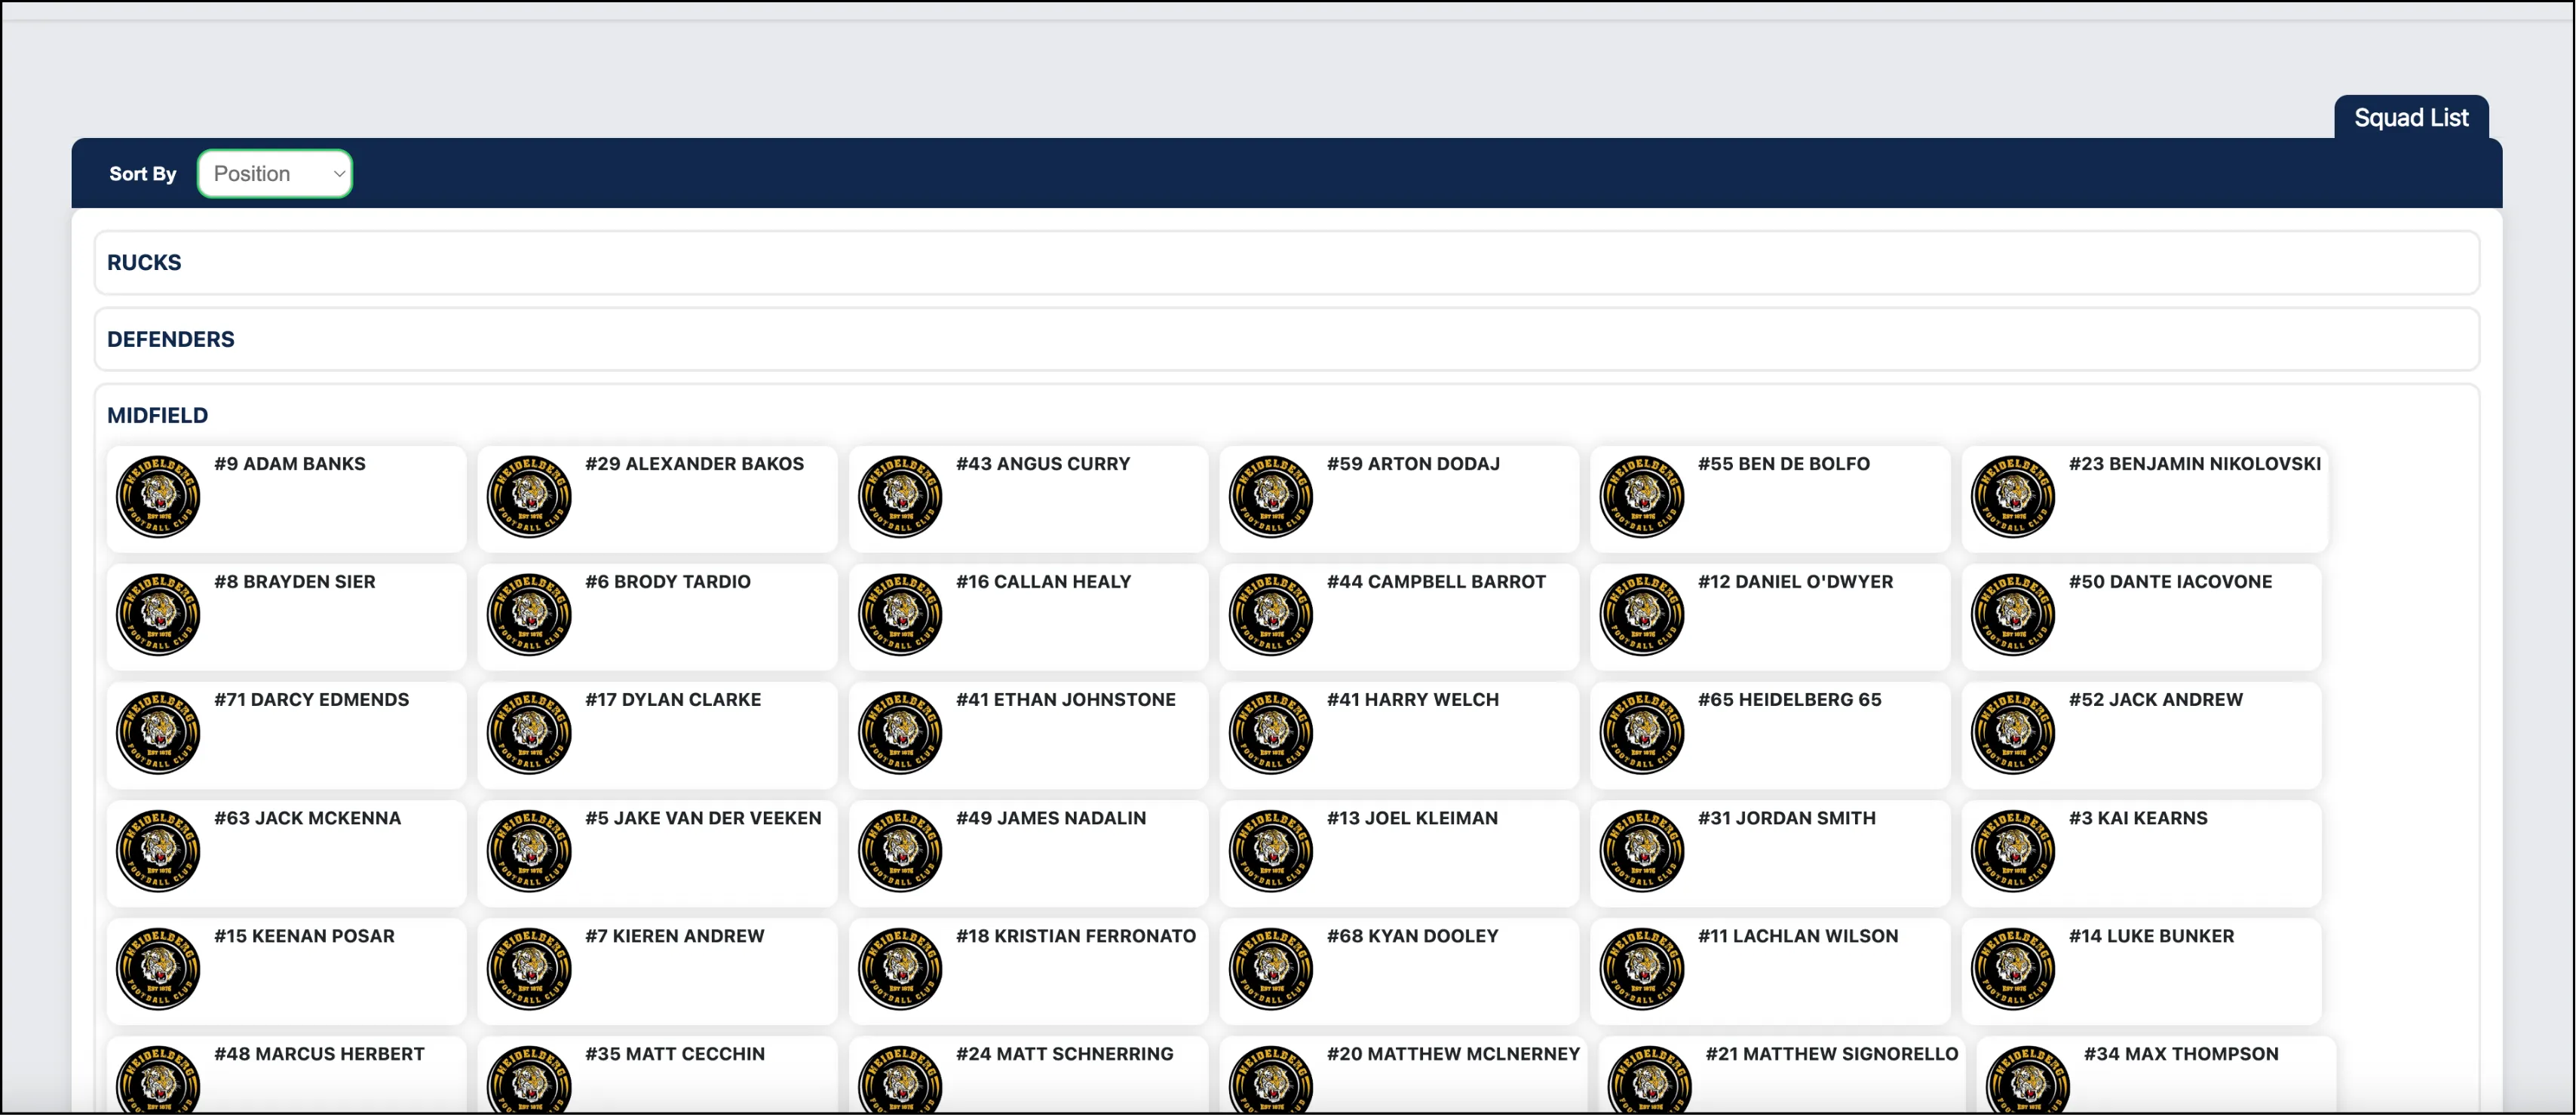Click Benjamin Nikolovski's team logo
The width and height of the screenshot is (2576, 1117).
coord(2013,497)
